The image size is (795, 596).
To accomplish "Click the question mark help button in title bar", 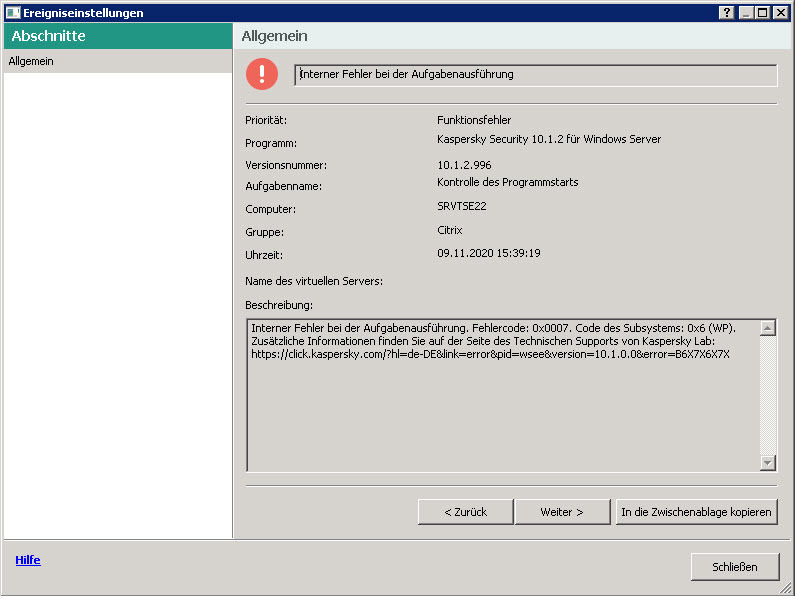I will coord(727,13).
